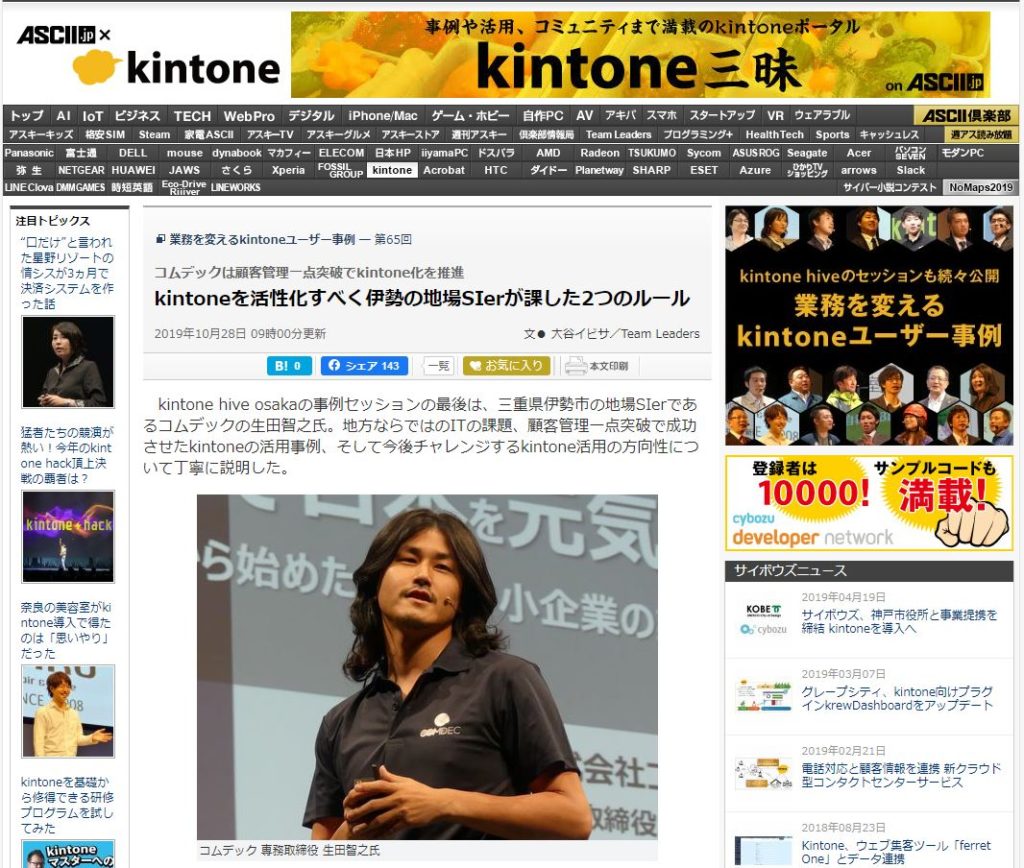Open the アスキーキッズ sub-navigation link

tap(41, 135)
